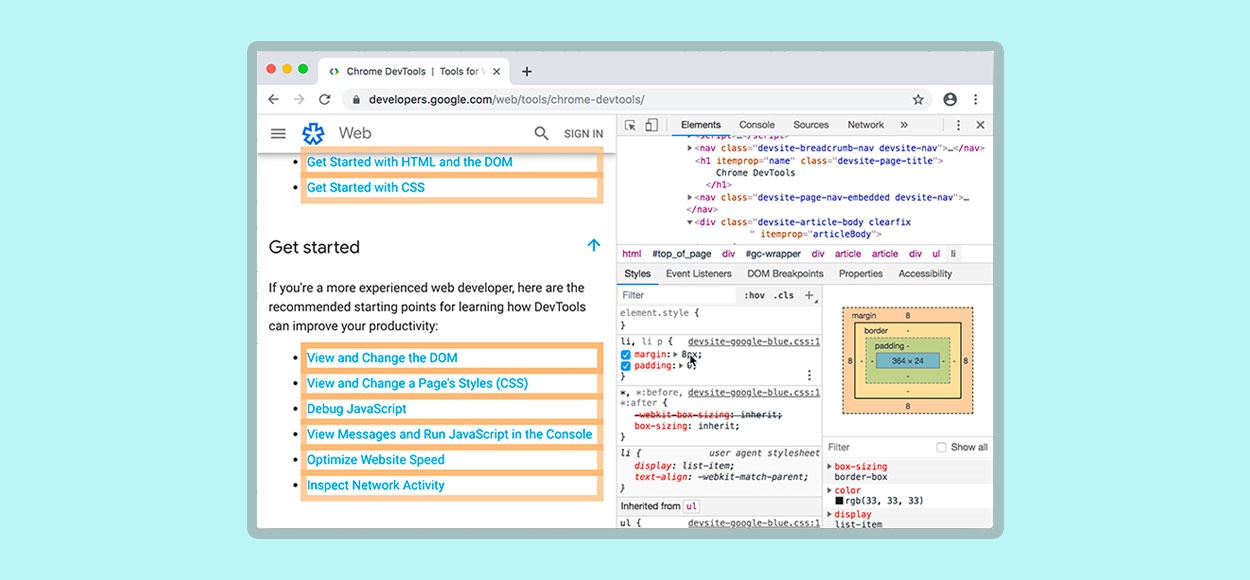Image resolution: width=1250 pixels, height=580 pixels.
Task: Open the Optimize Website Speed link
Action: (x=376, y=460)
